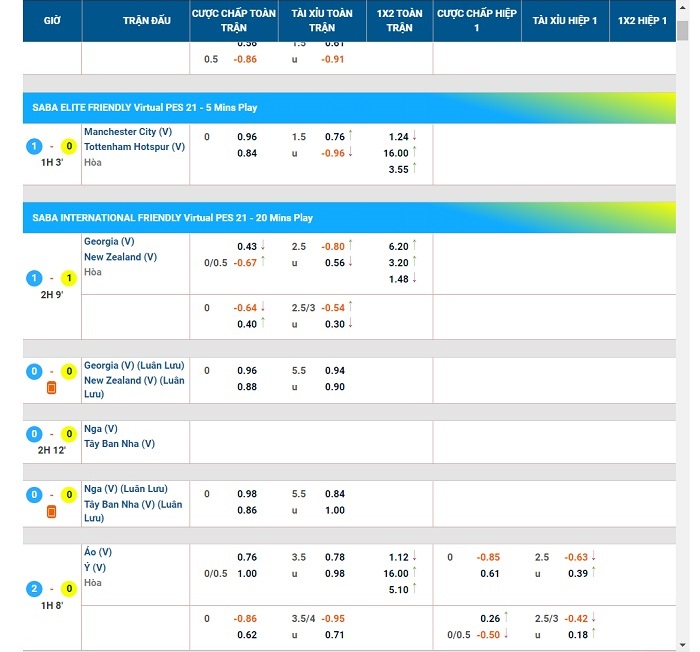
Task: Click the scrollbar down arrow
Action: click(682, 644)
